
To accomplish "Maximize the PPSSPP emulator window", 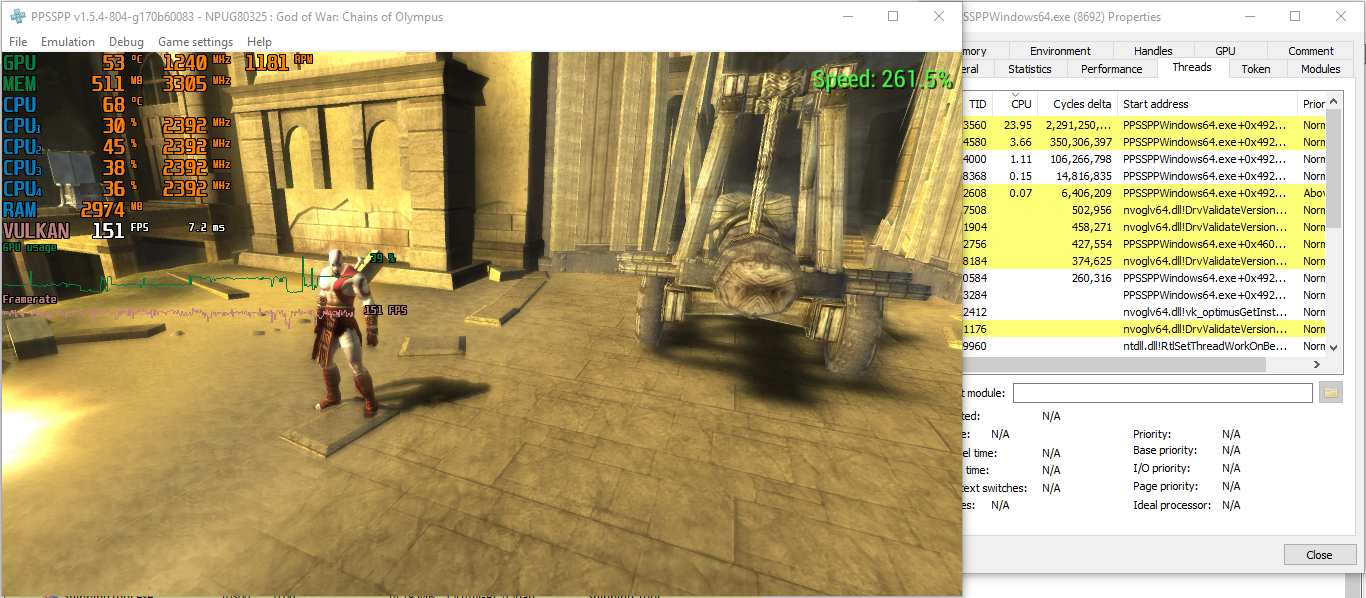I will tap(893, 16).
